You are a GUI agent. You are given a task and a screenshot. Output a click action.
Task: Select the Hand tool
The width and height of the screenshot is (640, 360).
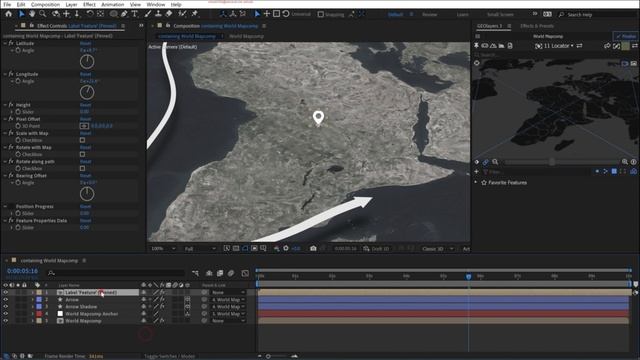pos(32,14)
